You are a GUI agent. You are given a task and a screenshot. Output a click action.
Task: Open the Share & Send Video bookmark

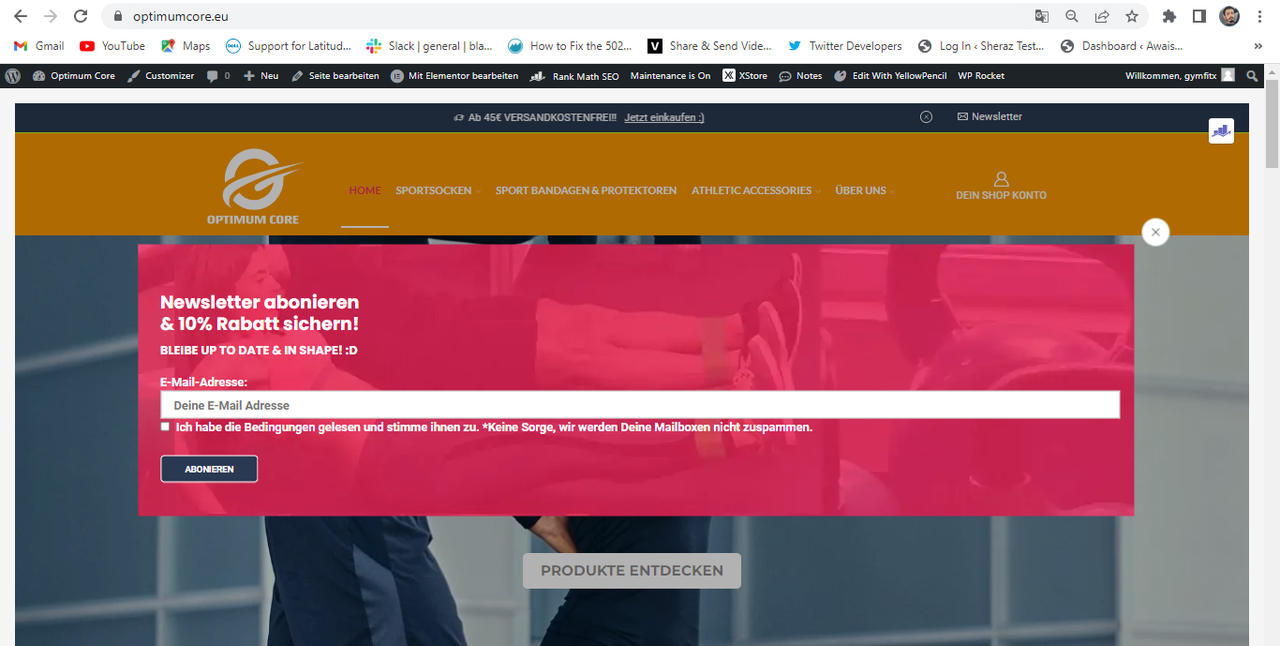coord(711,46)
